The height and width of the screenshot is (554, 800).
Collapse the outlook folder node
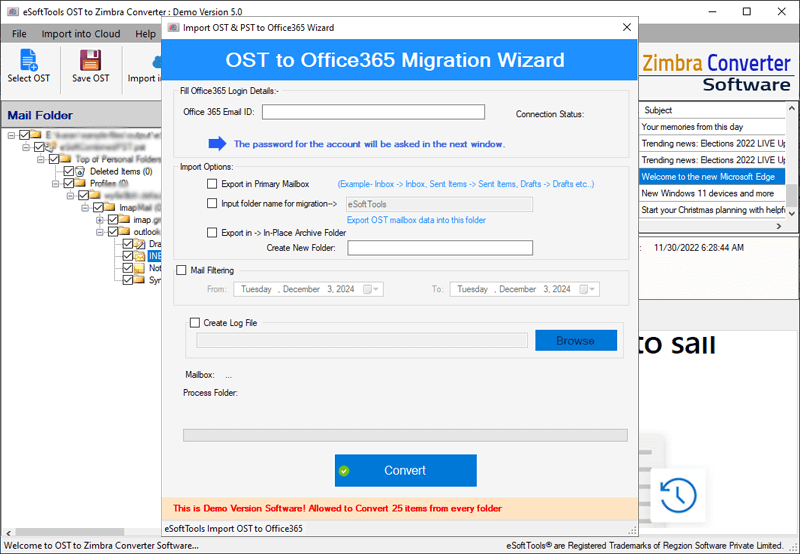click(100, 232)
